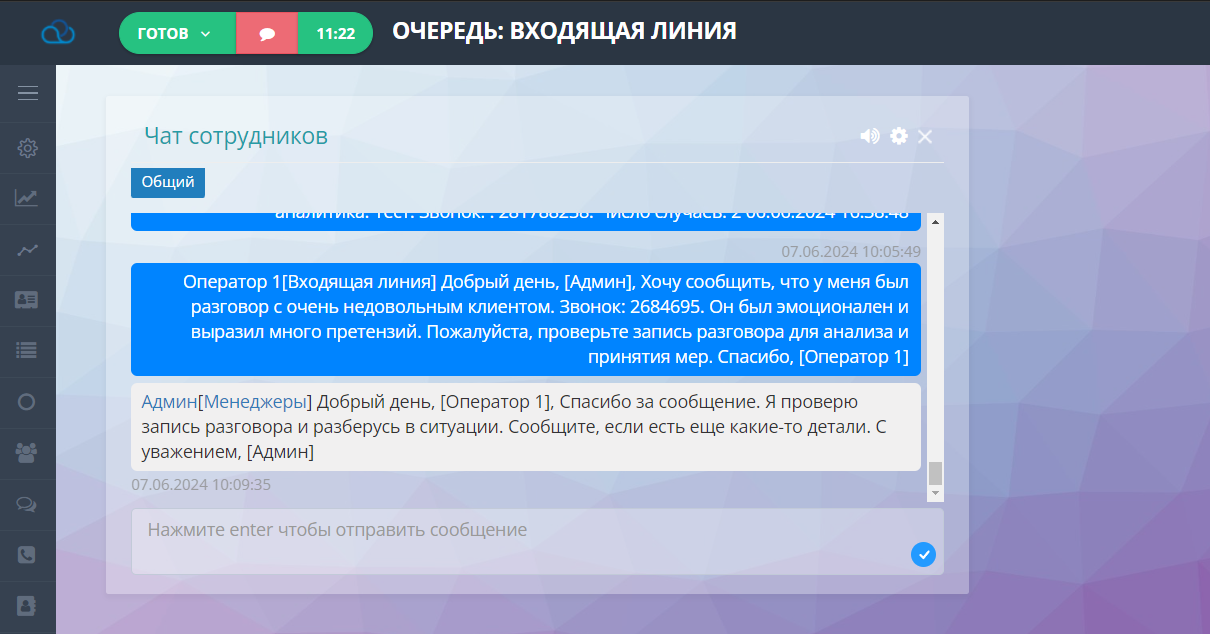The height and width of the screenshot is (634, 1210).
Task: Click the circle icon in sidebar
Action: point(27,402)
